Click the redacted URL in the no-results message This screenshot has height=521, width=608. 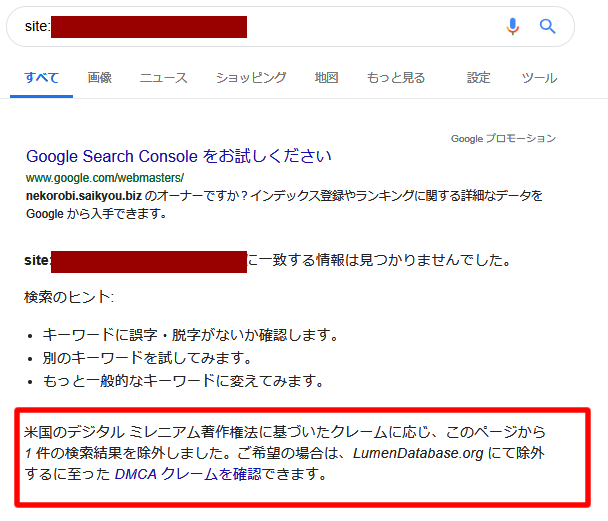pos(149,262)
